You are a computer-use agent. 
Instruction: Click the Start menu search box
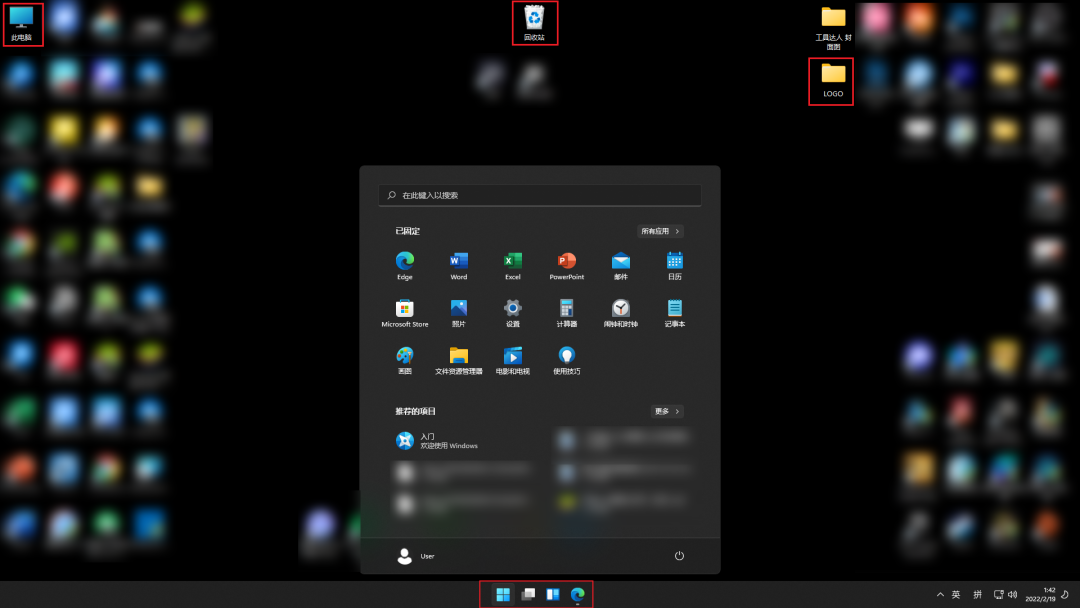(x=540, y=195)
